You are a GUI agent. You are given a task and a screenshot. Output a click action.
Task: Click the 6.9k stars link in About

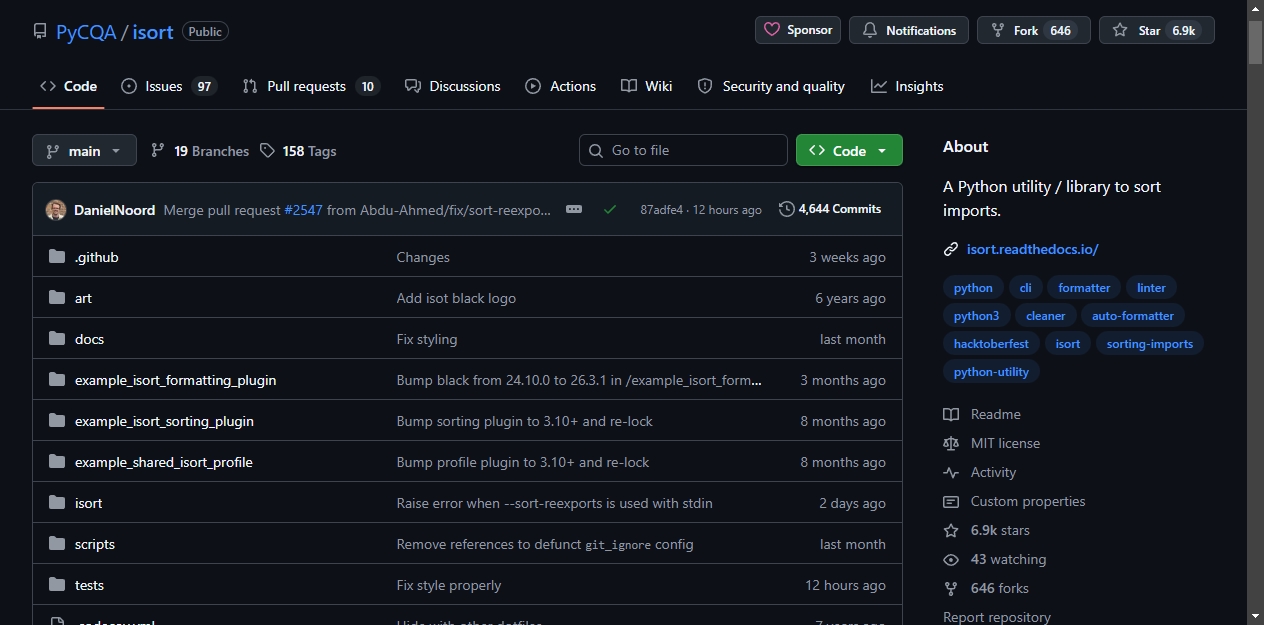[x=1000, y=530]
